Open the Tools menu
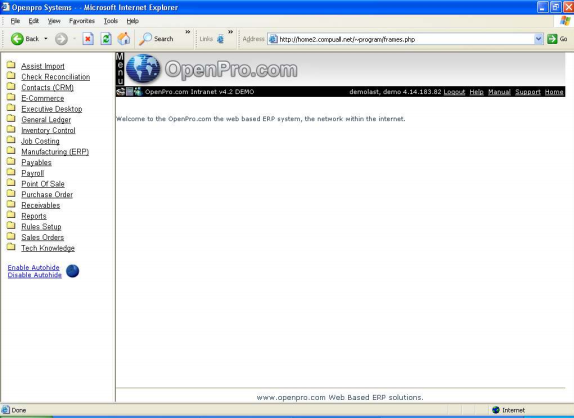The width and height of the screenshot is (574, 418). pyautogui.click(x=111, y=21)
